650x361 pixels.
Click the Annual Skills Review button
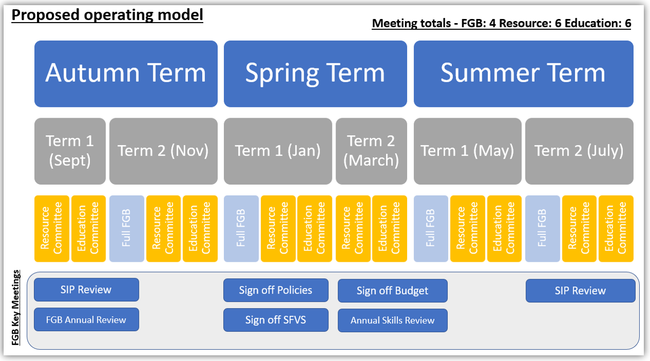pos(393,320)
